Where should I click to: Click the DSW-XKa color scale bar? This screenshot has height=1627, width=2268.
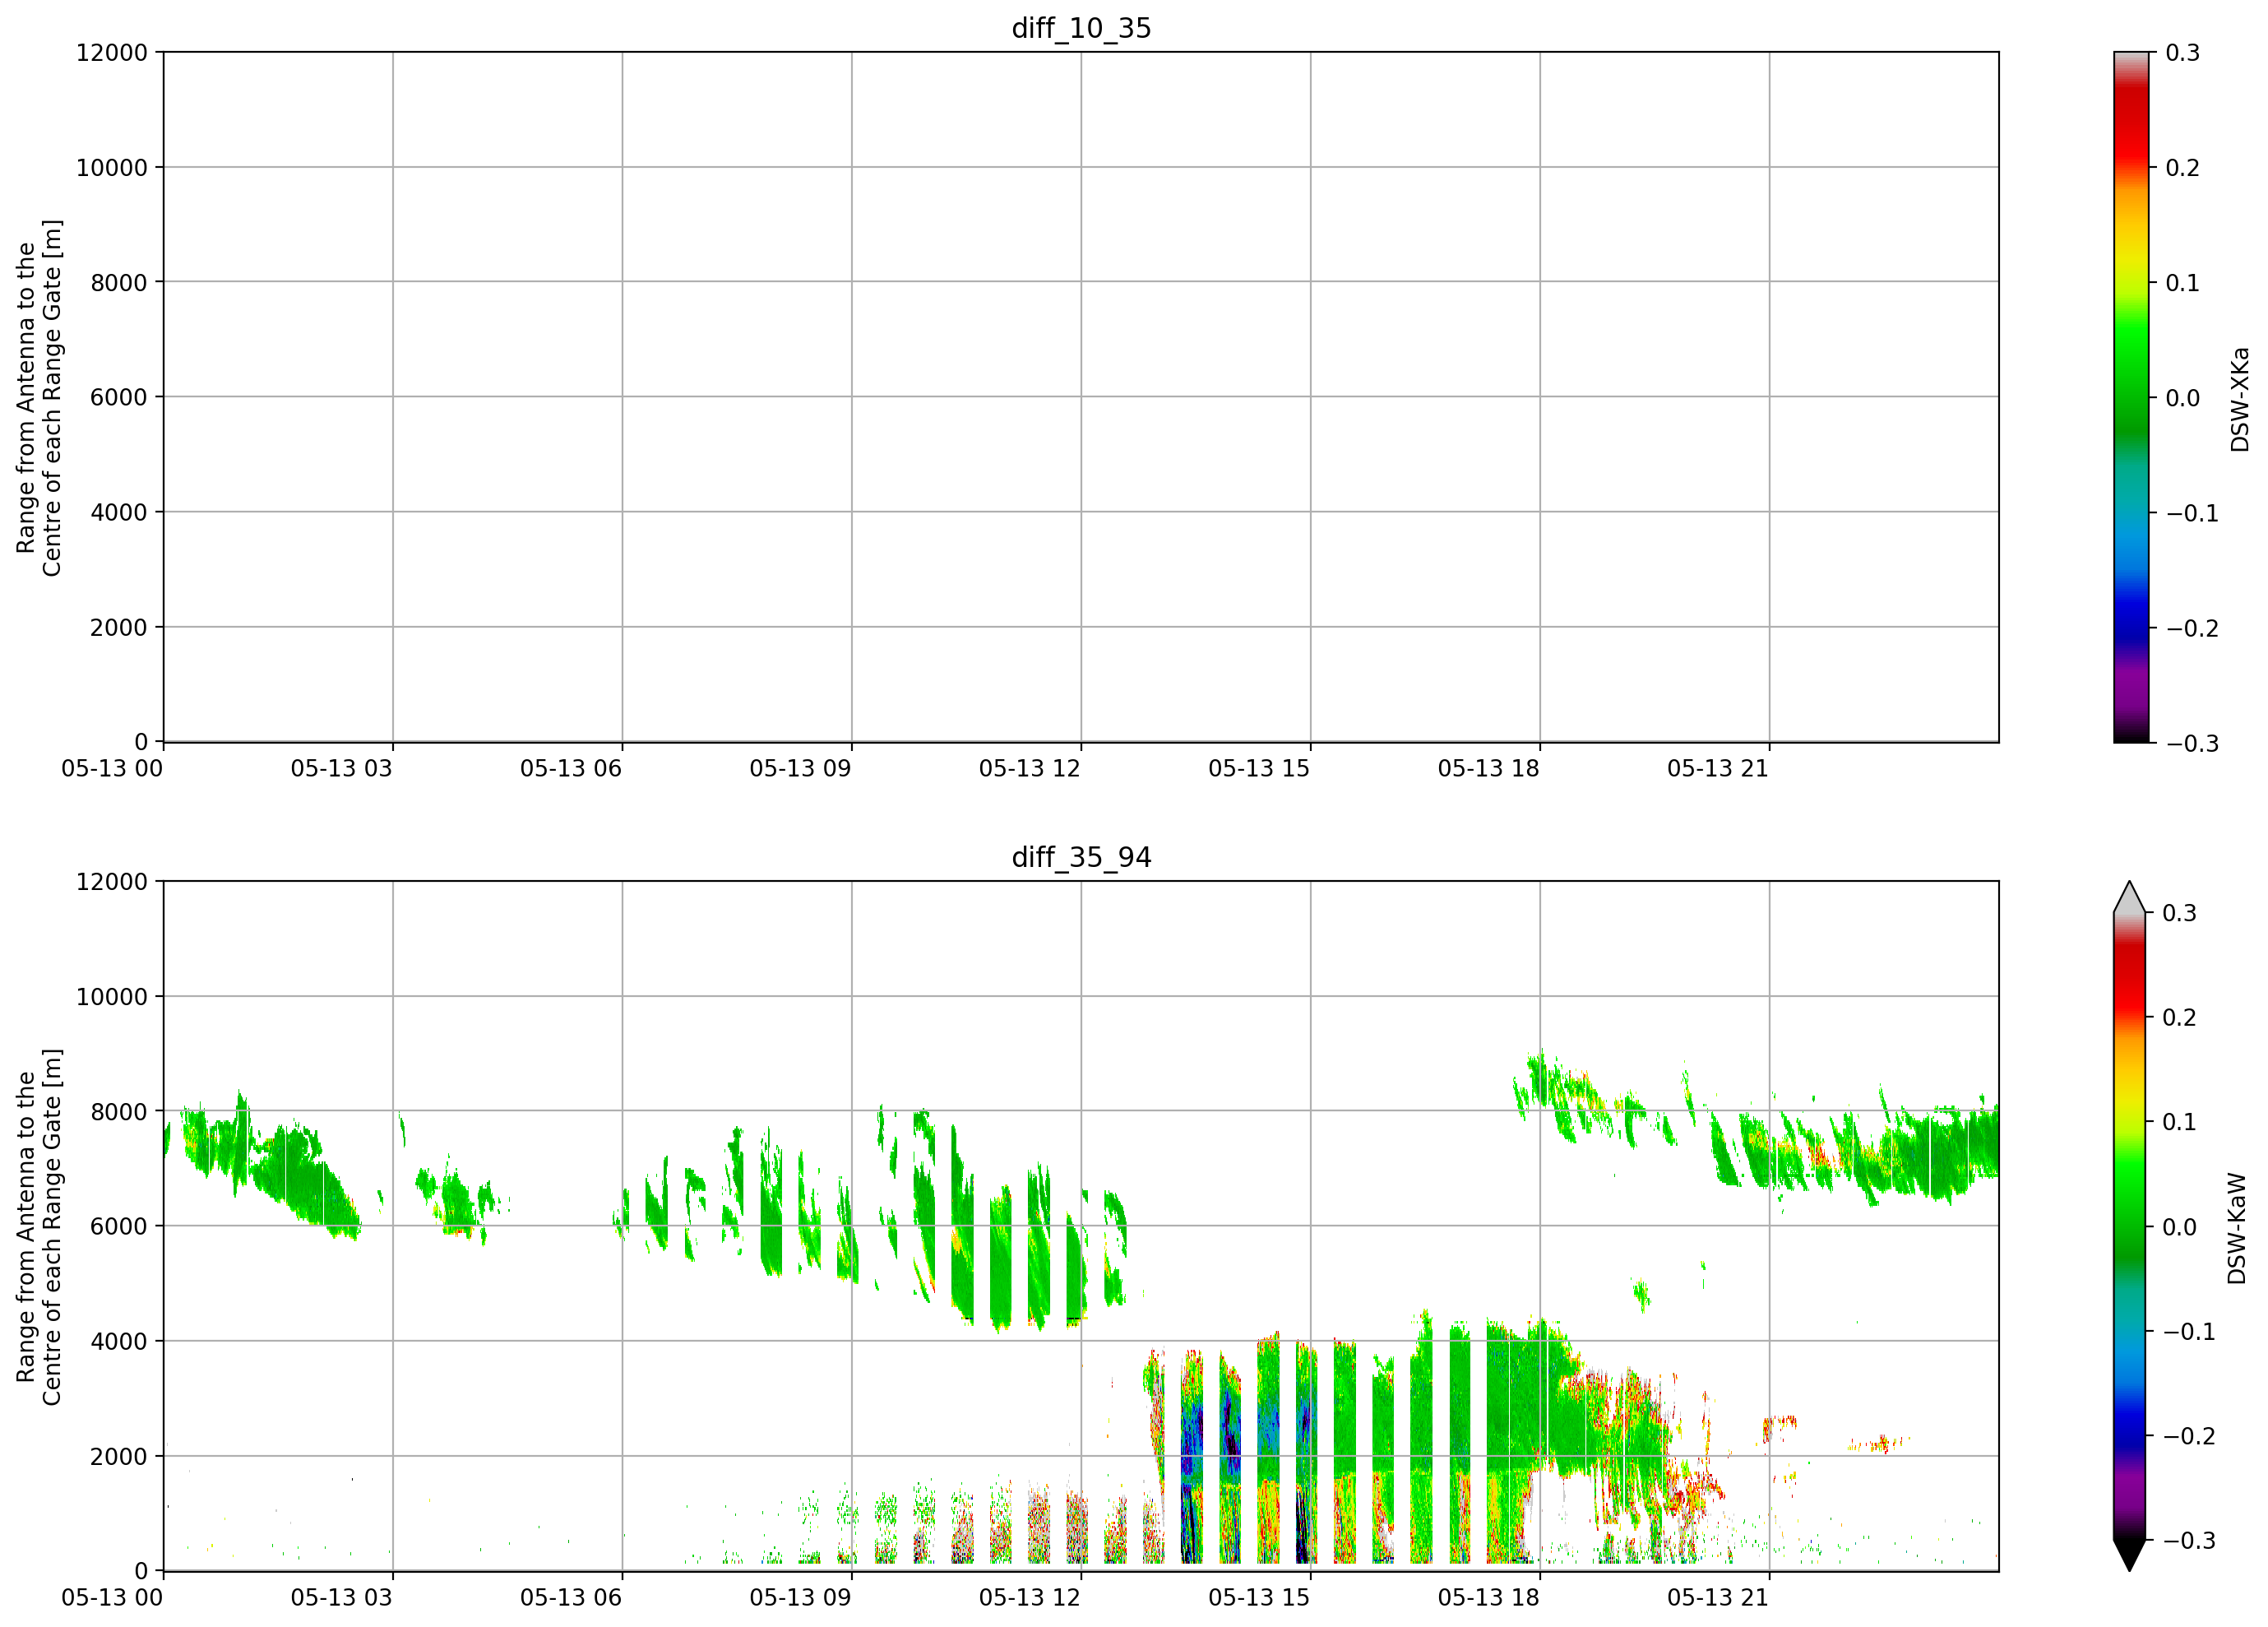click(2131, 397)
